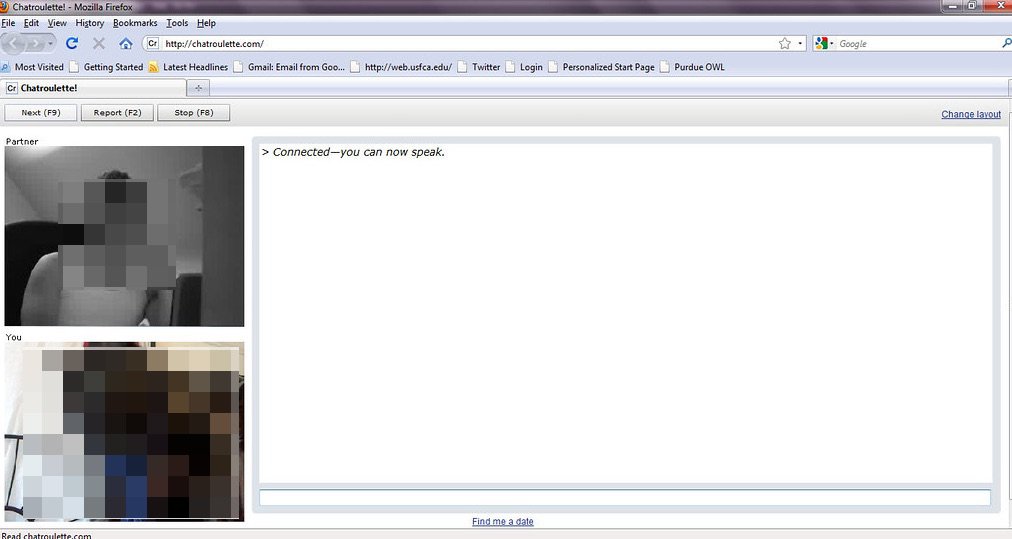Open the Edit menu

click(x=31, y=23)
